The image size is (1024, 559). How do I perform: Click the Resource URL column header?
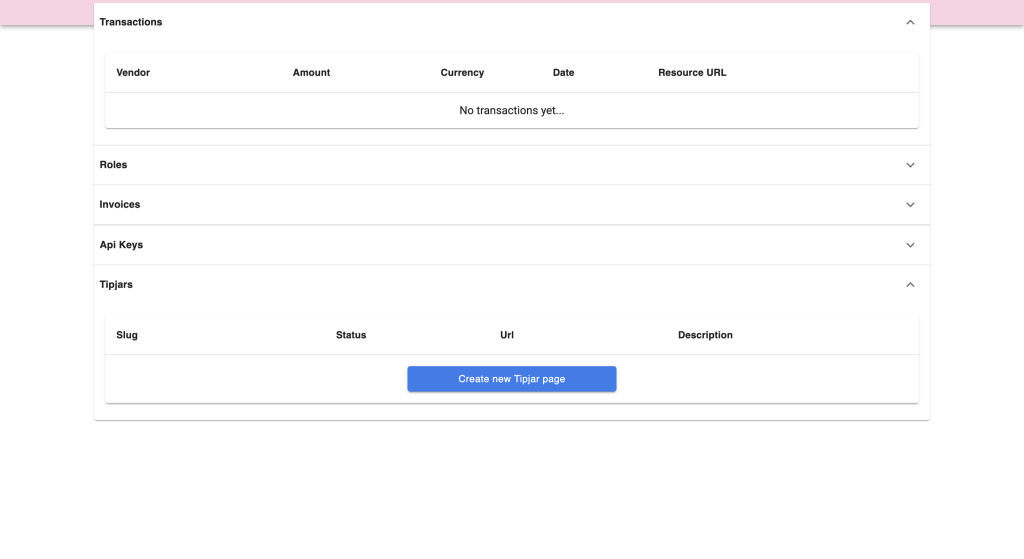pos(692,73)
